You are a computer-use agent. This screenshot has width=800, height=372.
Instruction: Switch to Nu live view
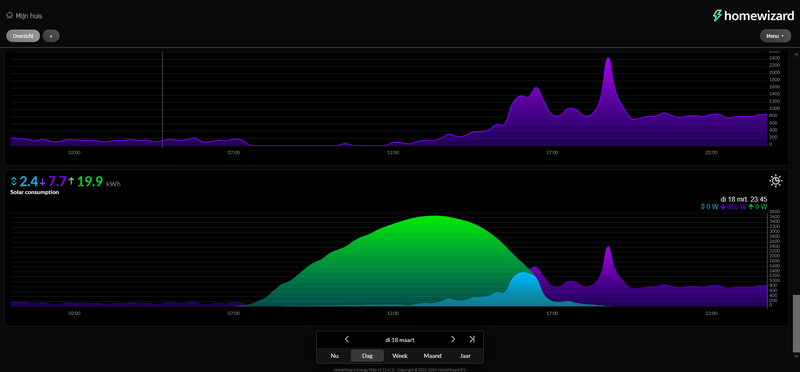[x=334, y=356]
